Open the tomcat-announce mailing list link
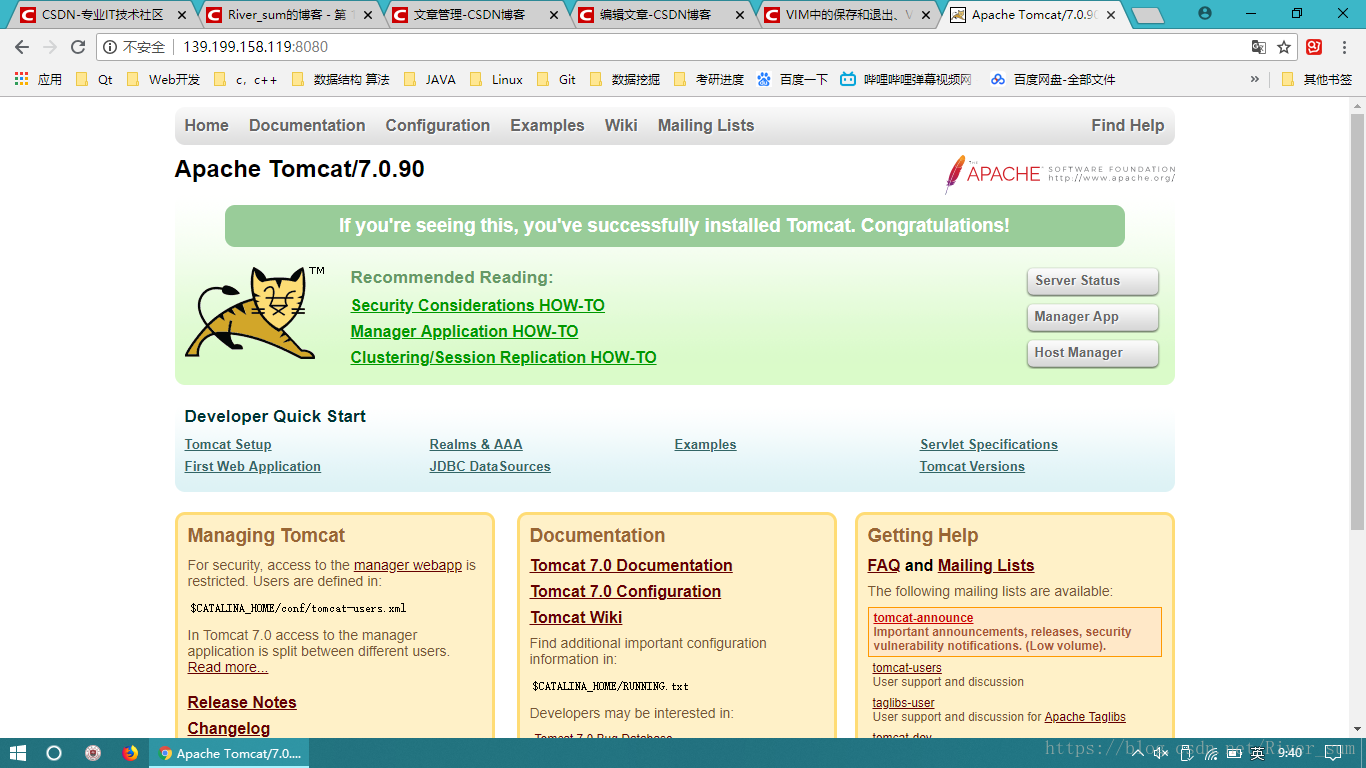 (923, 618)
